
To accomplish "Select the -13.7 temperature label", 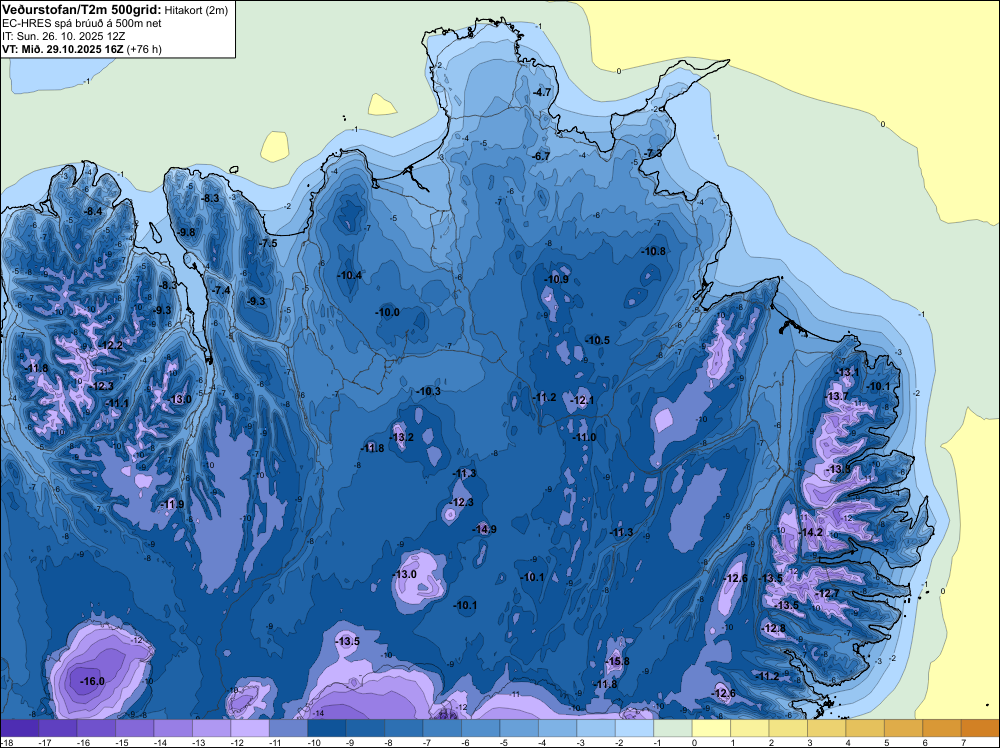I will [837, 396].
